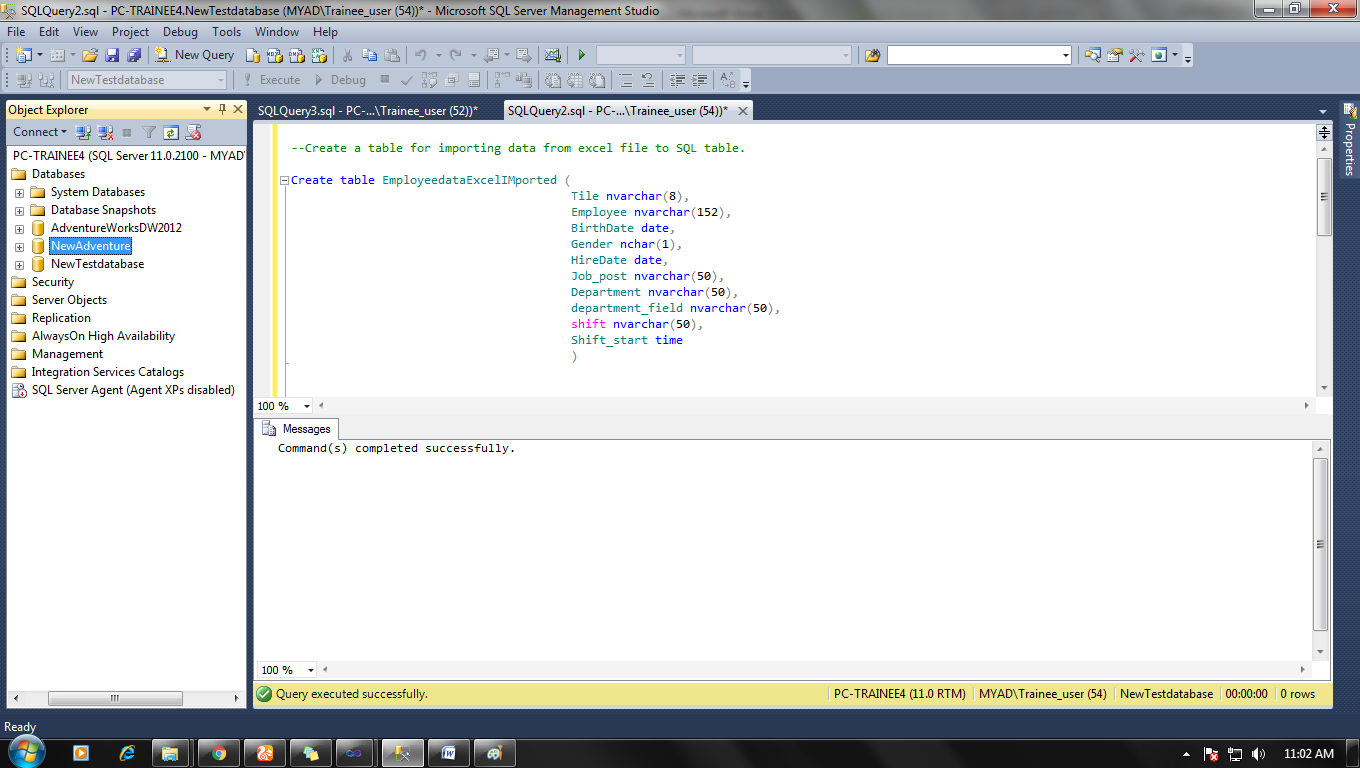Click Comment Out Selected Lines icon
This screenshot has width=1360, height=768.
(x=626, y=80)
